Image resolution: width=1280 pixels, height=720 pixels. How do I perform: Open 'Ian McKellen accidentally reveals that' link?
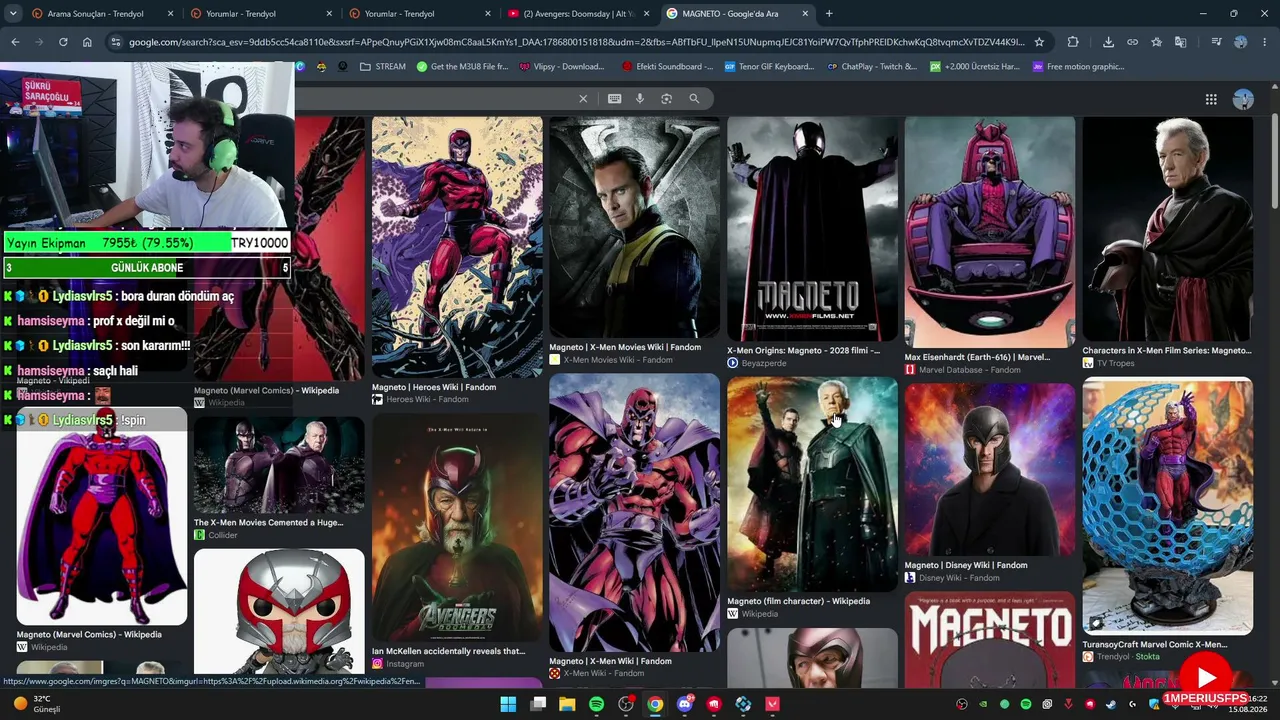tap(448, 651)
